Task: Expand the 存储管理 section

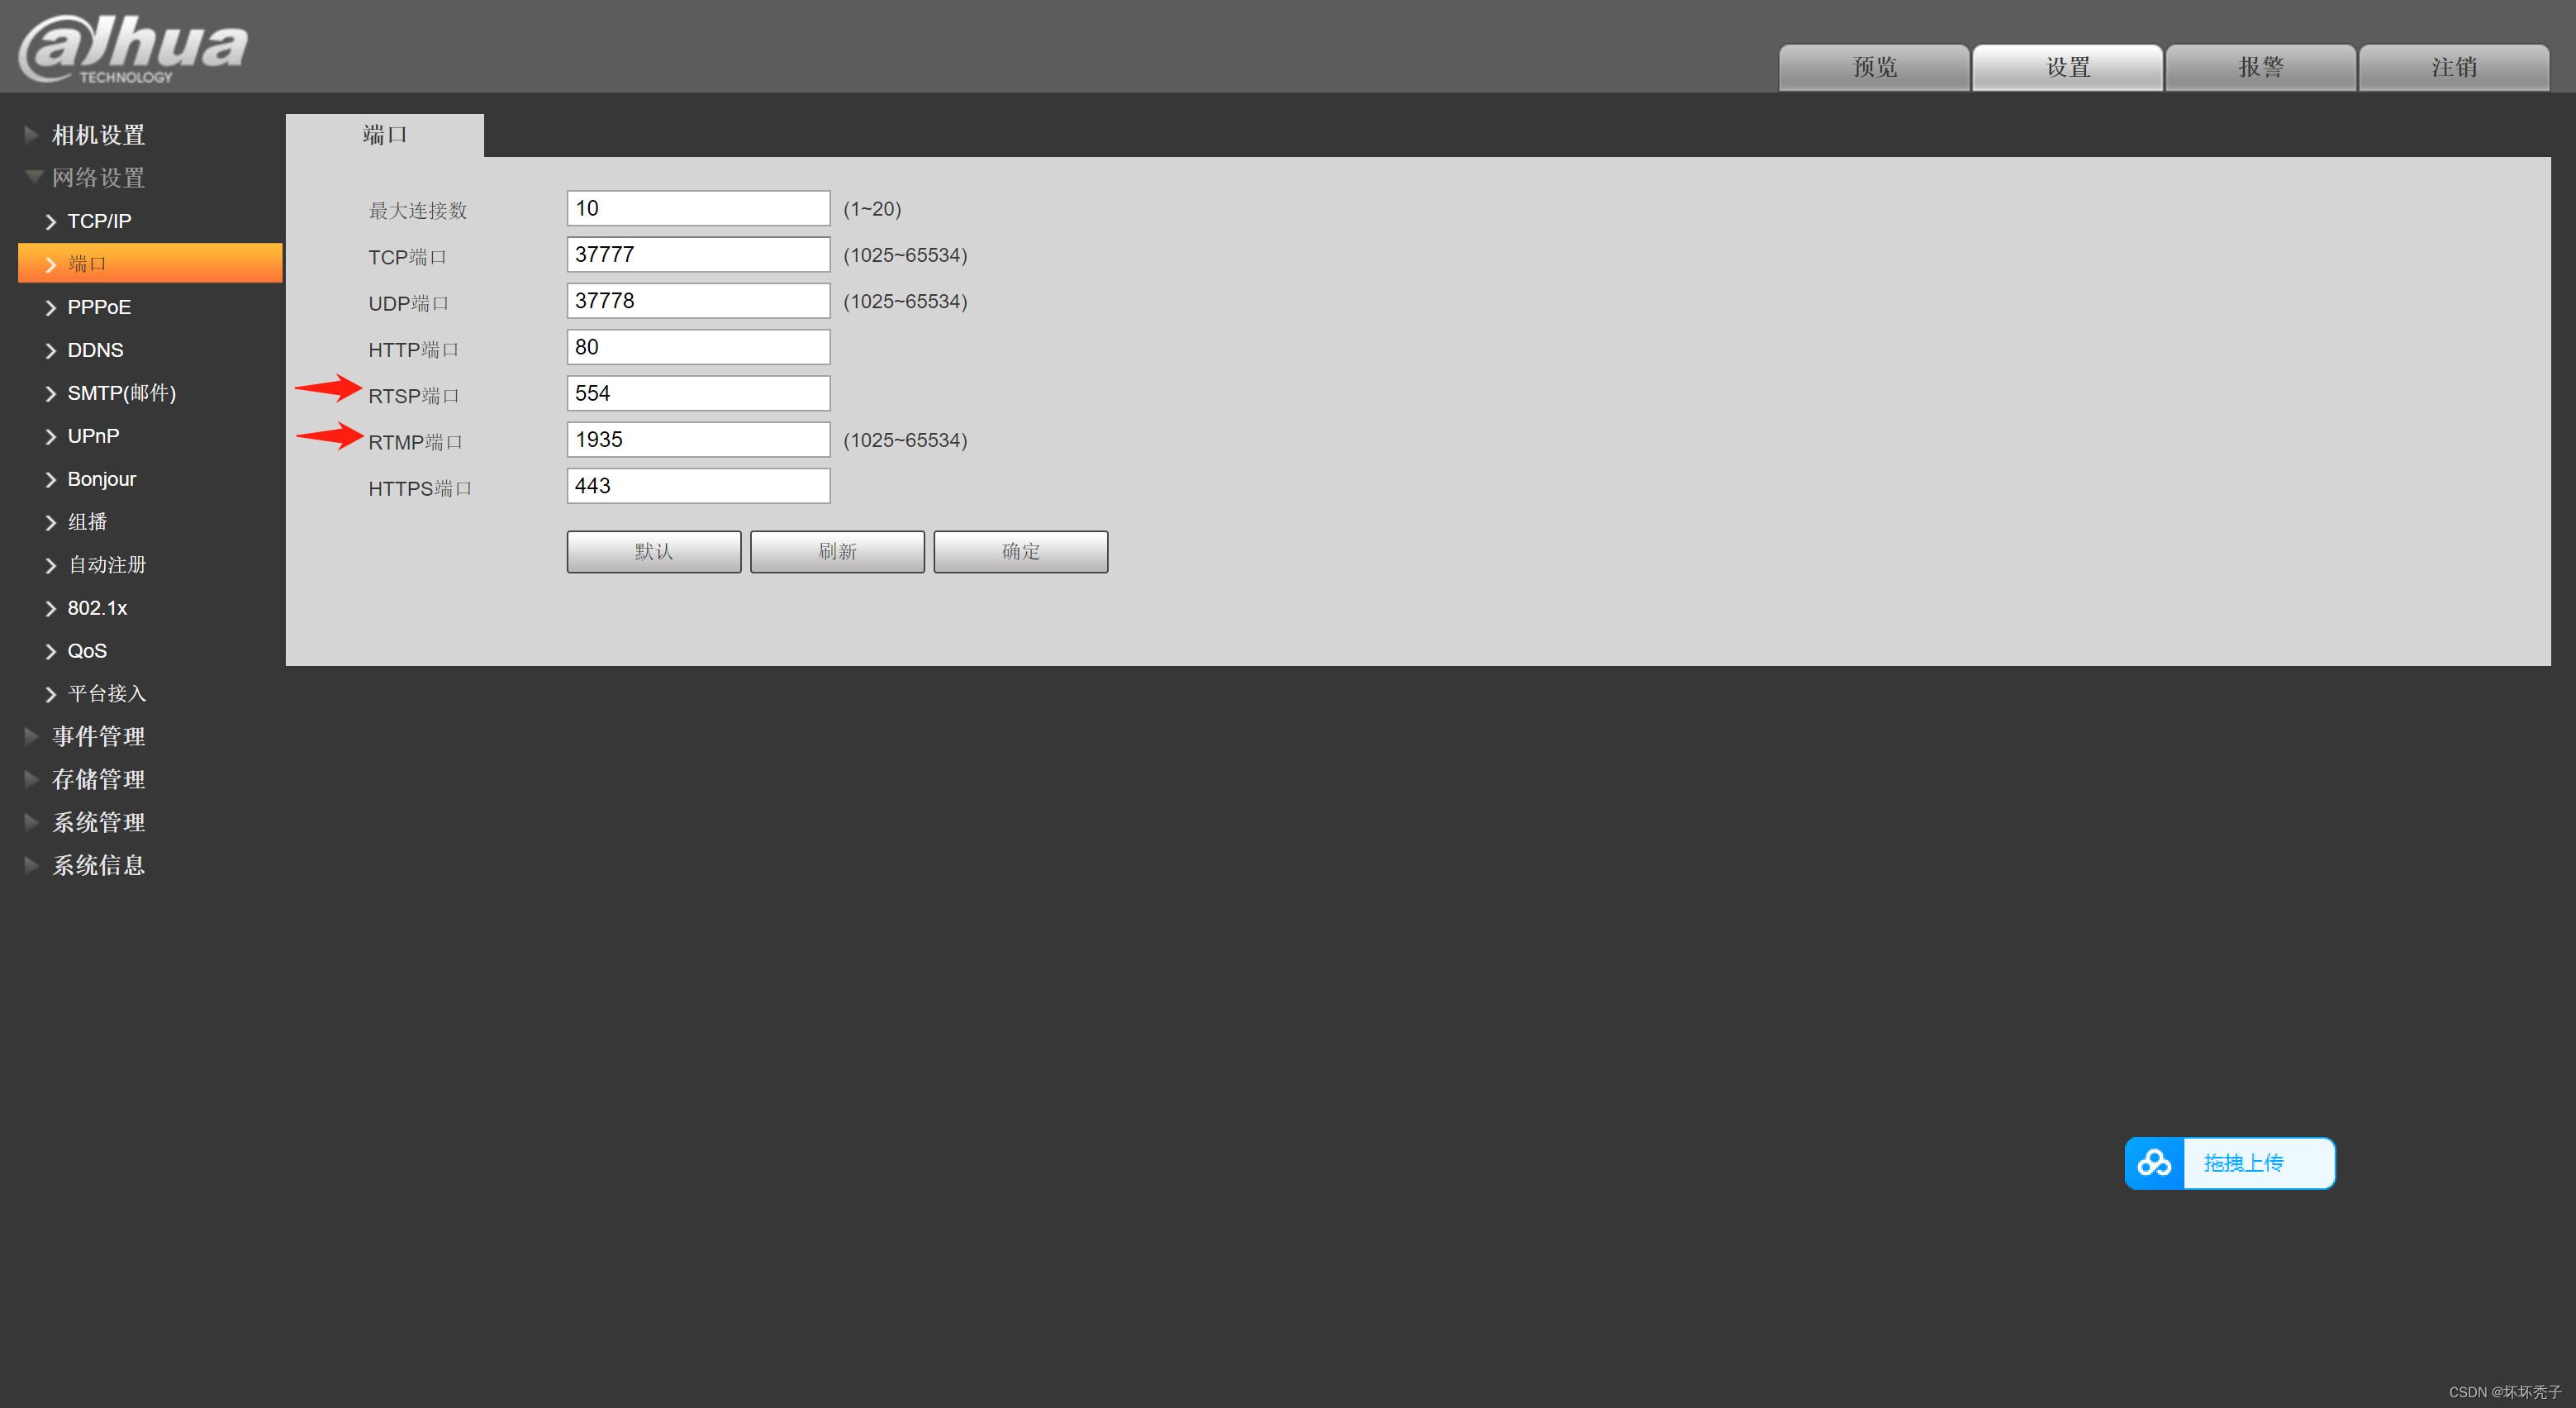Action: click(x=98, y=780)
